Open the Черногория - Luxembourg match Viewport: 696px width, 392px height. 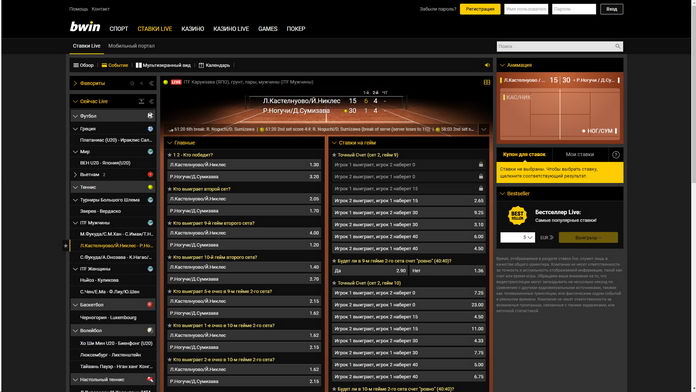[108, 317]
